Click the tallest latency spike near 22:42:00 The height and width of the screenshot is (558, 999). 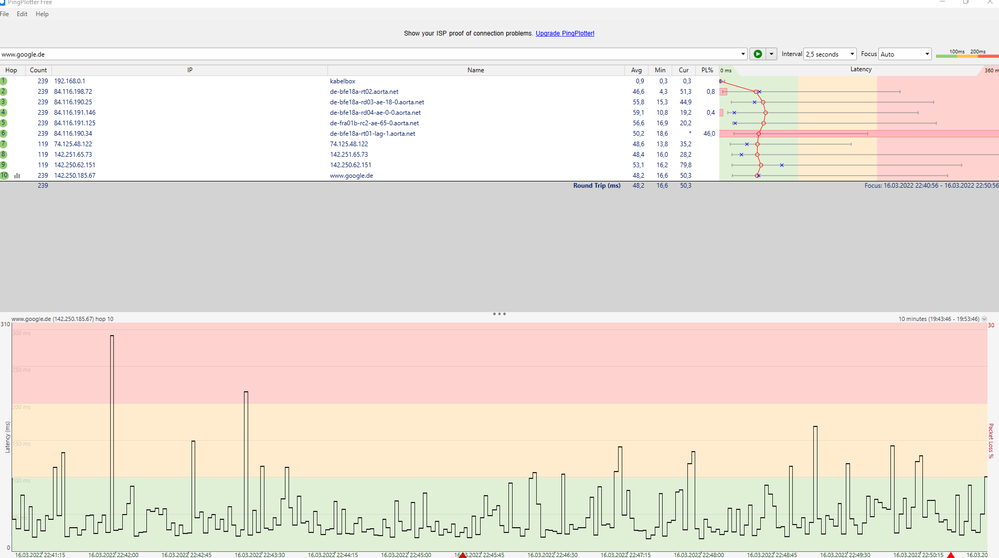pos(112,433)
